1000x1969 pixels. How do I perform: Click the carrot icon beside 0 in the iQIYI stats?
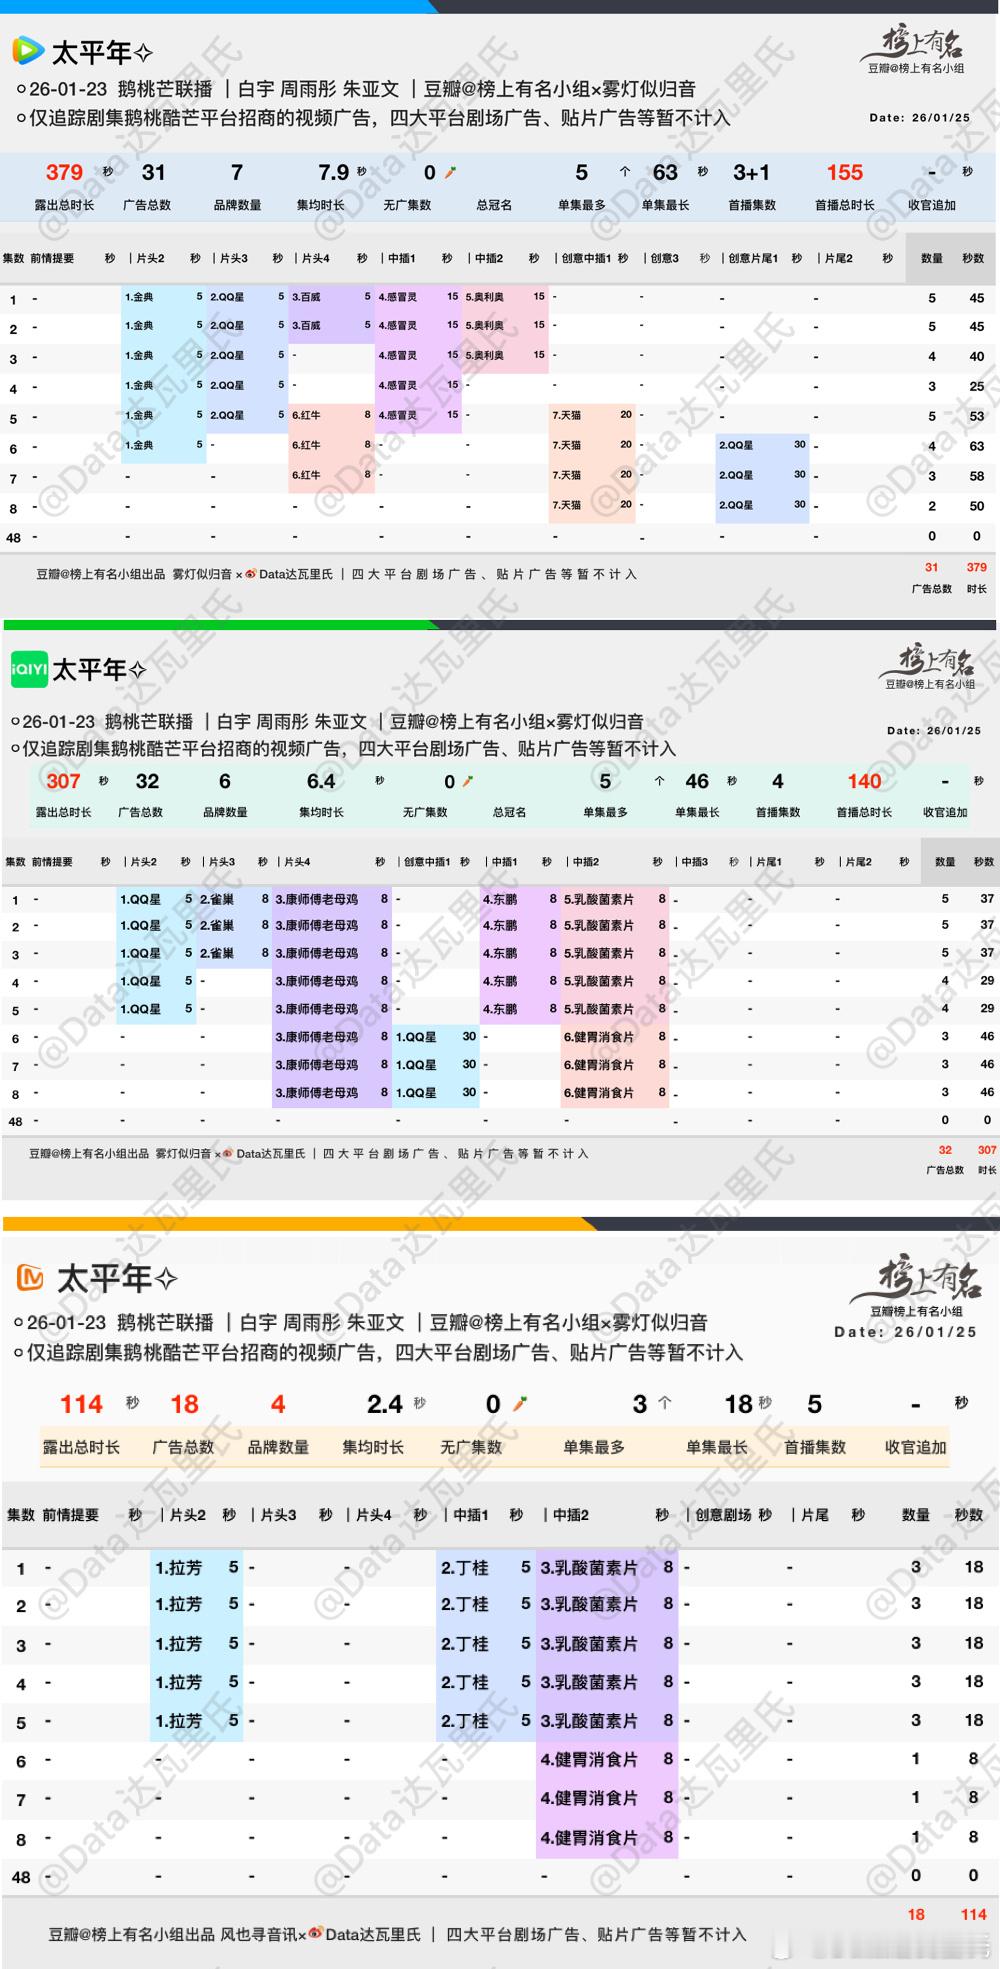(x=467, y=781)
